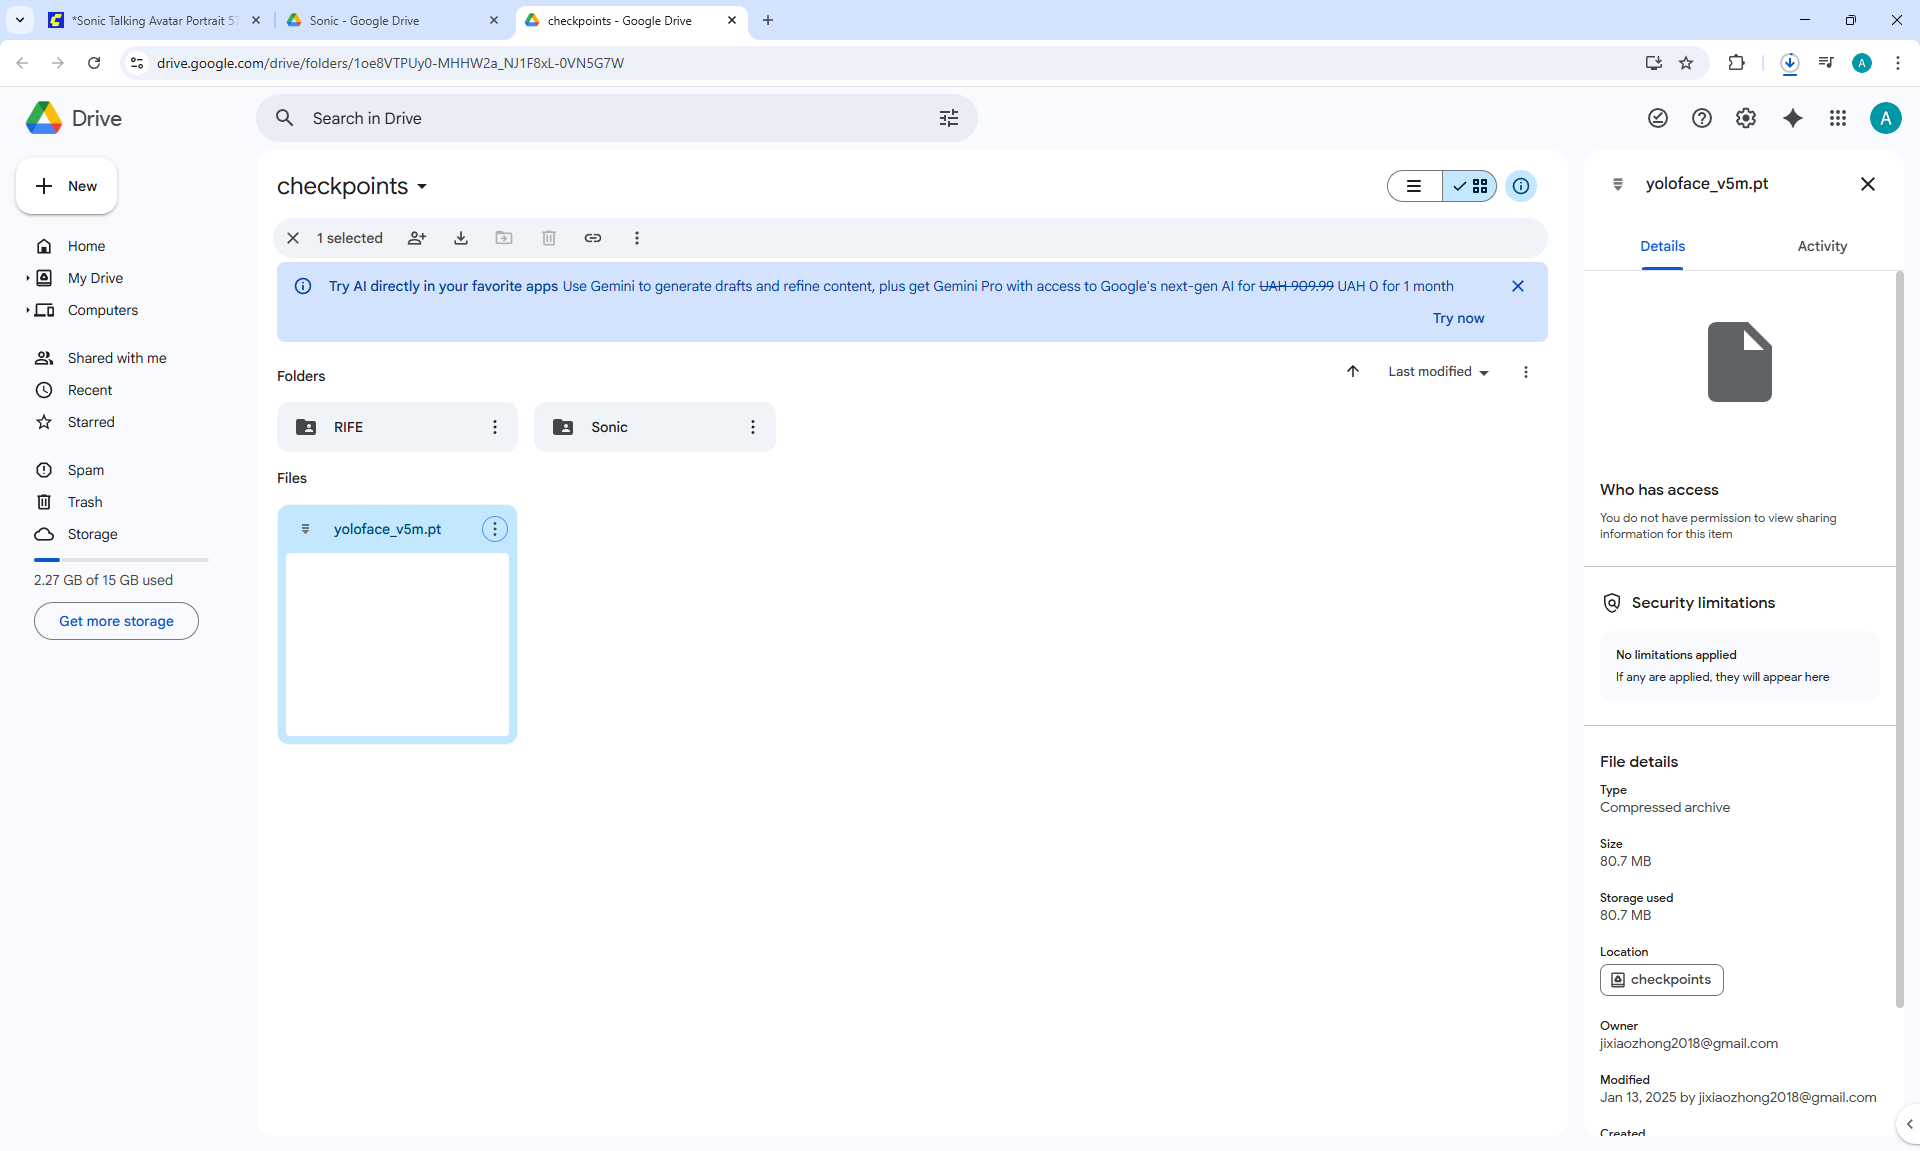Click the download icon in selection toolbar
The image size is (1920, 1151).
[x=461, y=238]
